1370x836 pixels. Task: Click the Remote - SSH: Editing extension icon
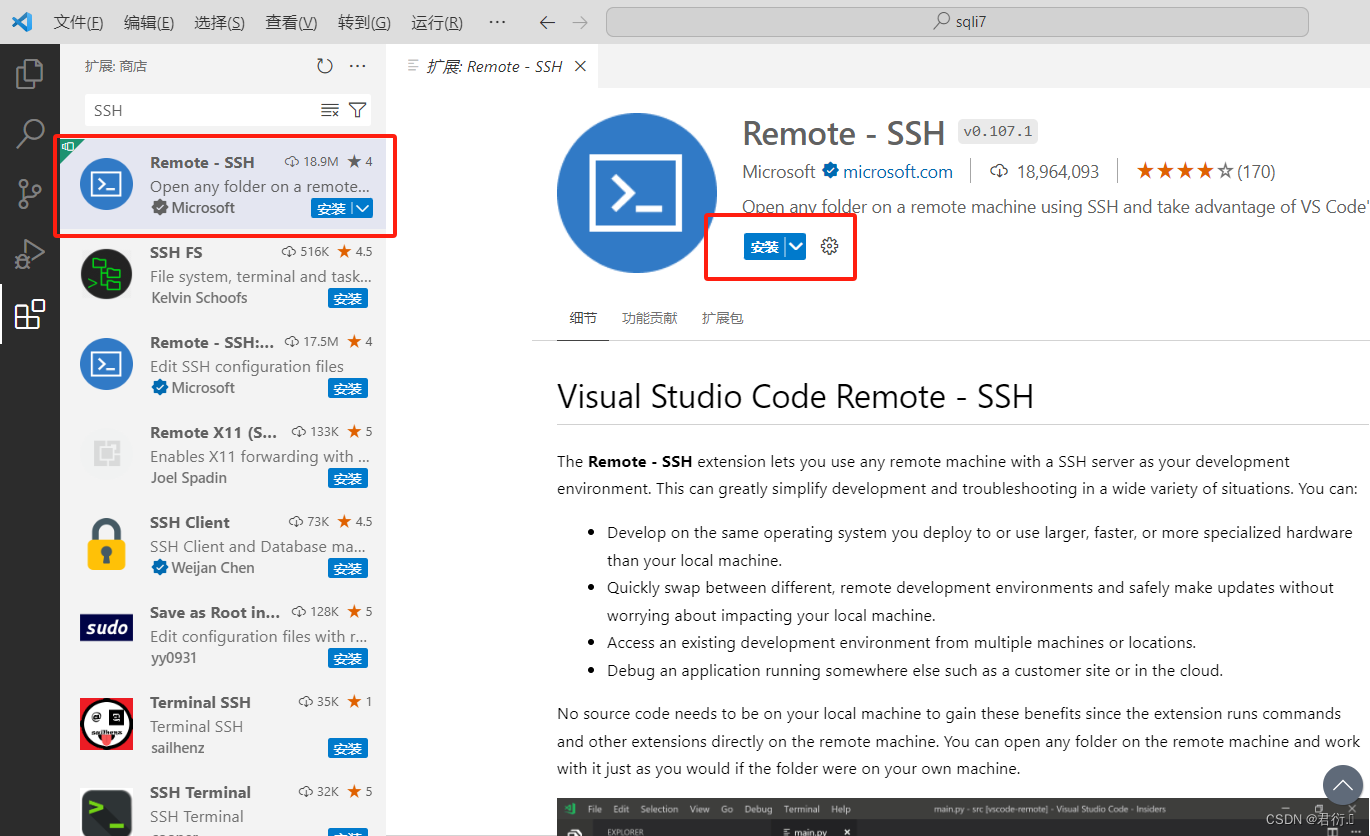[x=106, y=364]
